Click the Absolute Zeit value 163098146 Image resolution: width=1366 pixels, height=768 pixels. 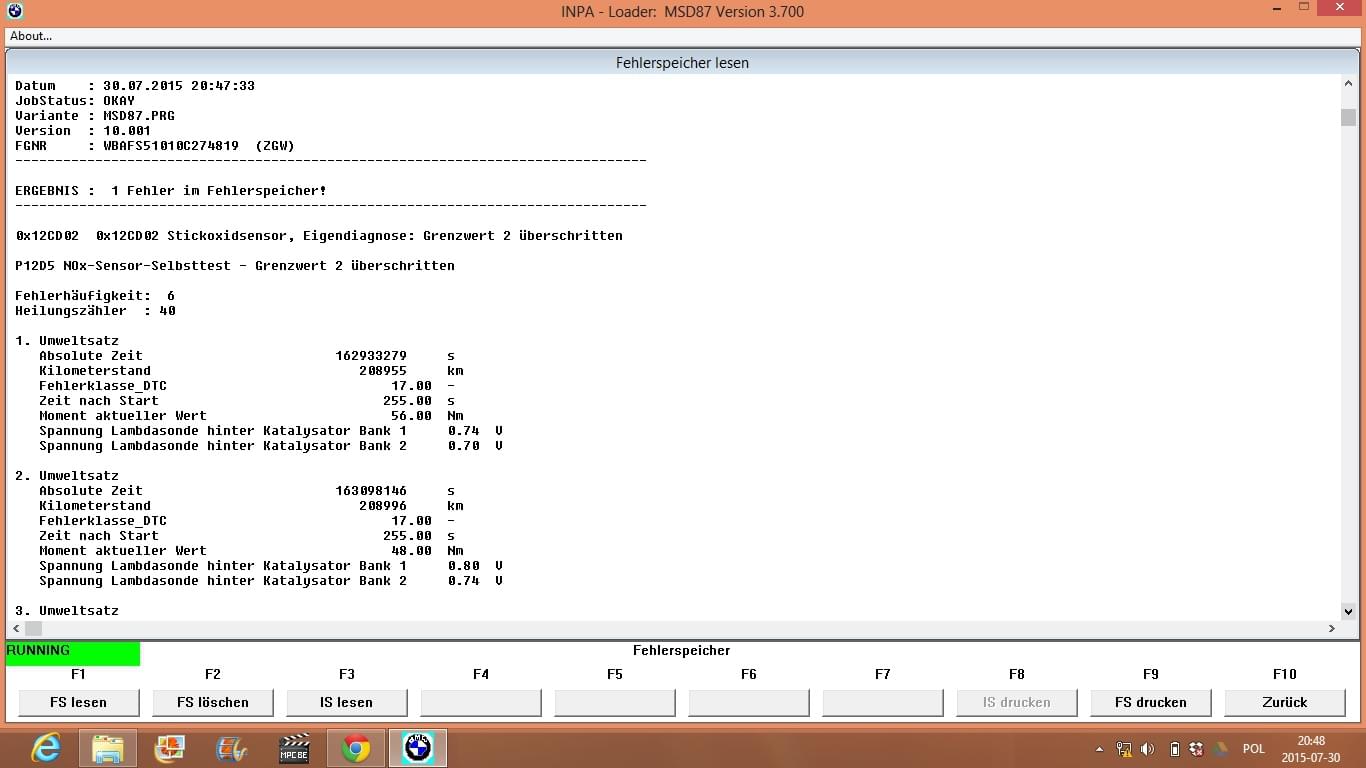point(371,491)
